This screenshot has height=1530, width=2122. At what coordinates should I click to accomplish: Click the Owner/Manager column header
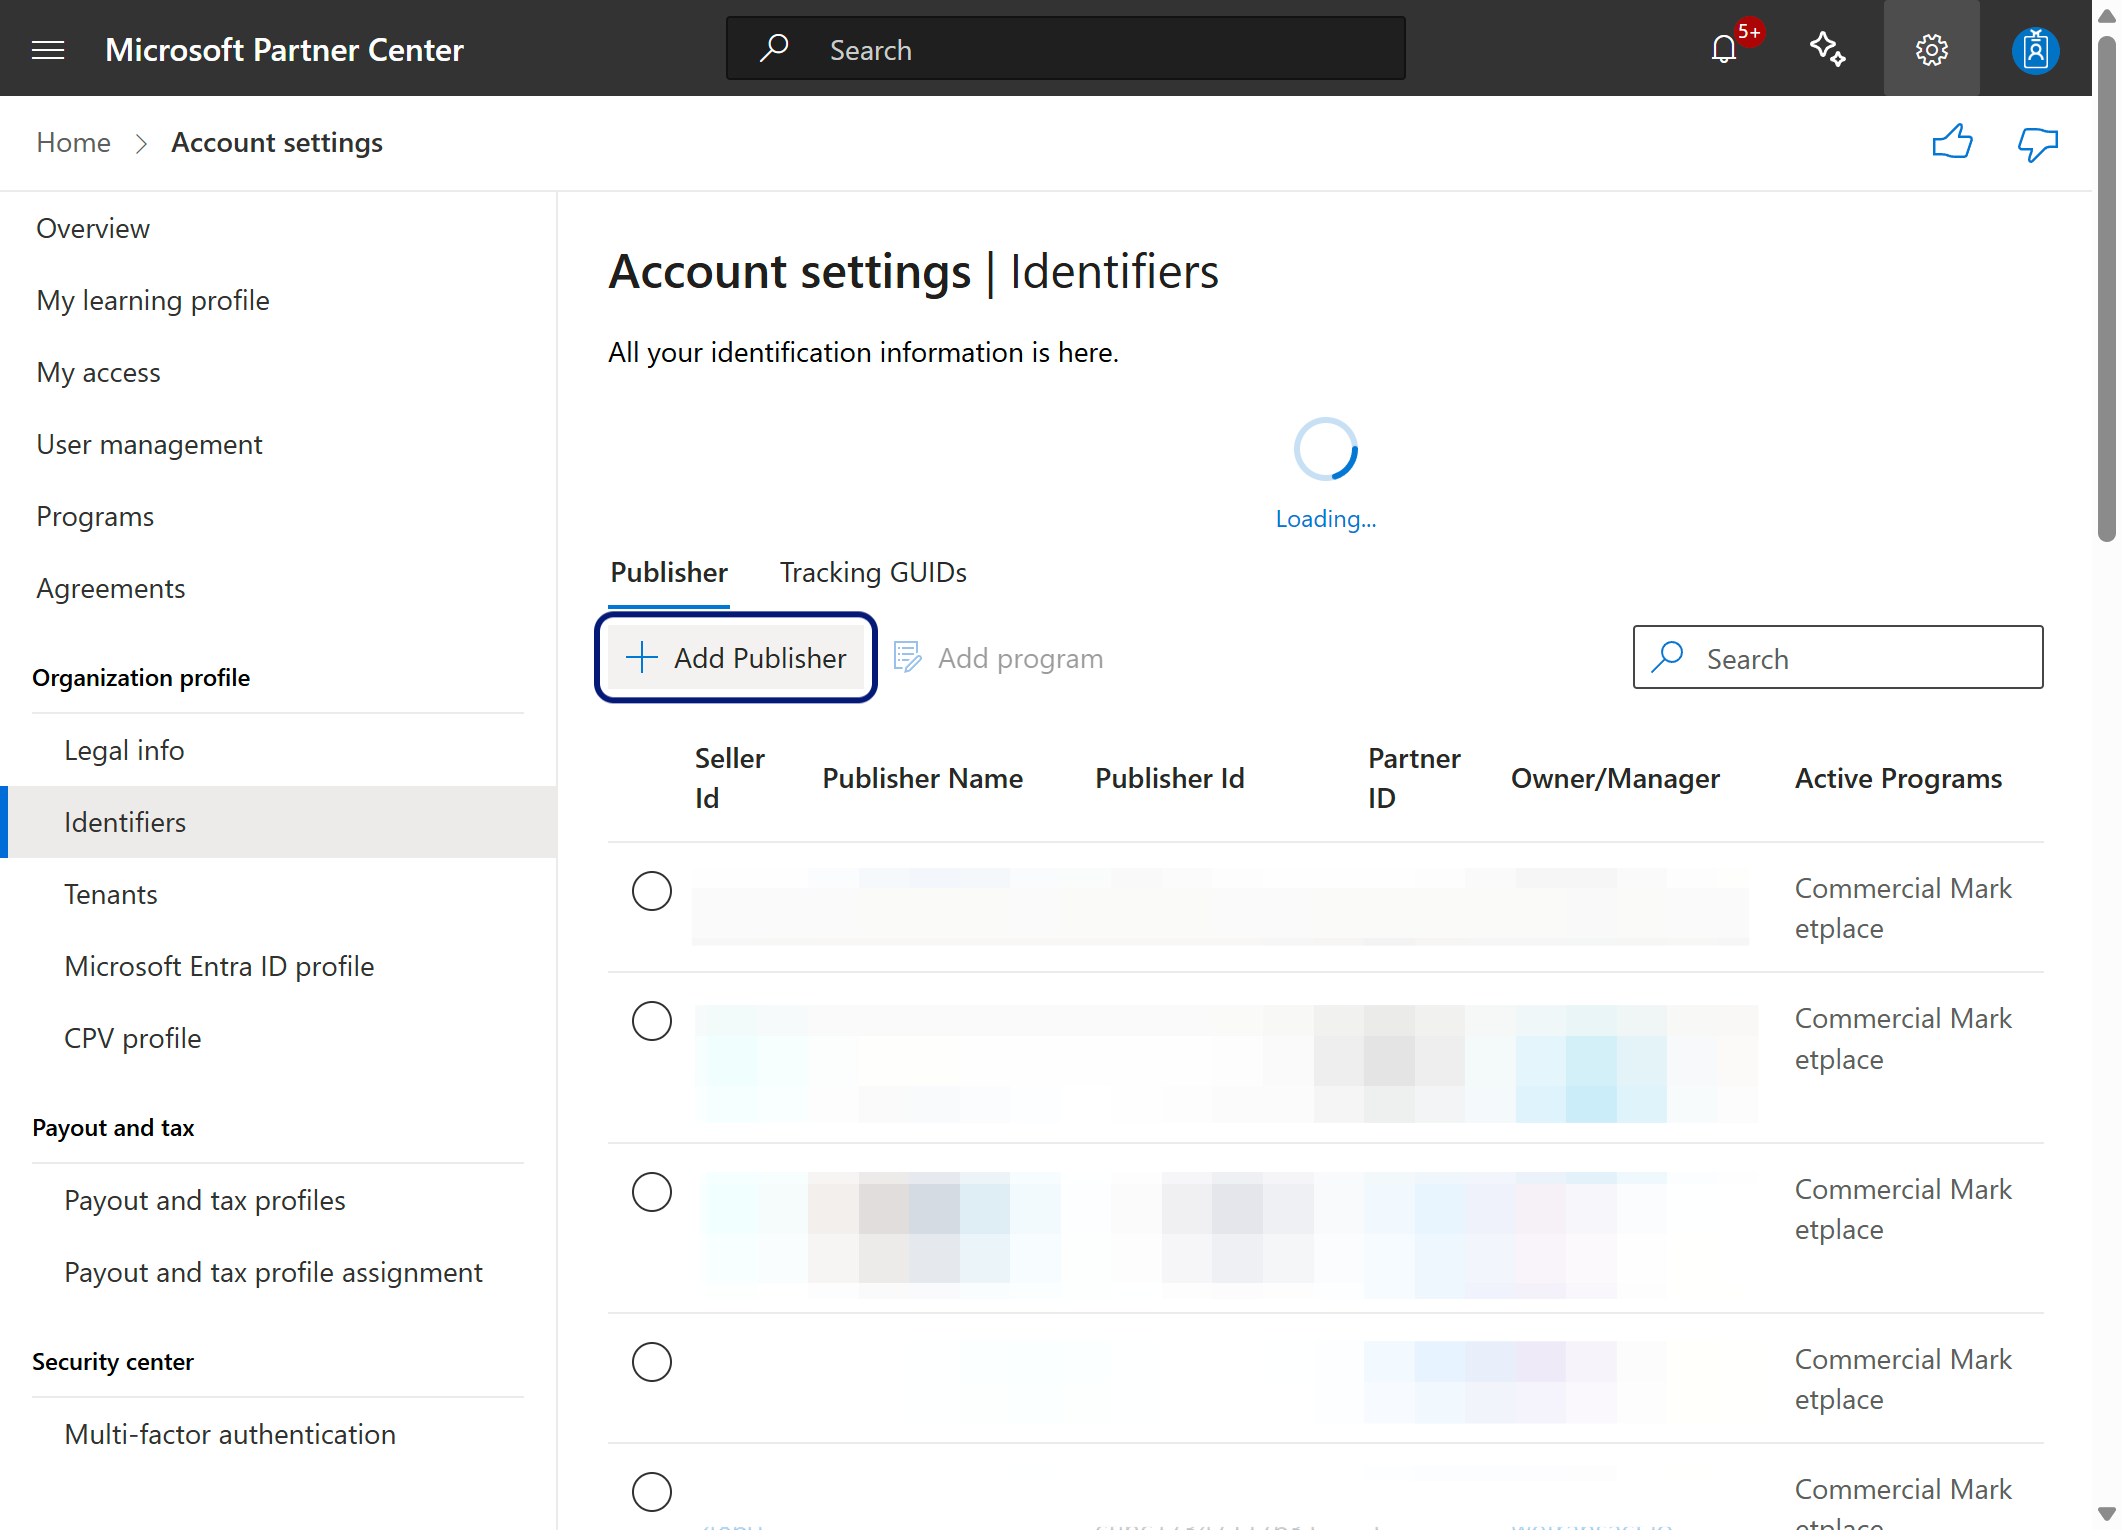[x=1615, y=779]
